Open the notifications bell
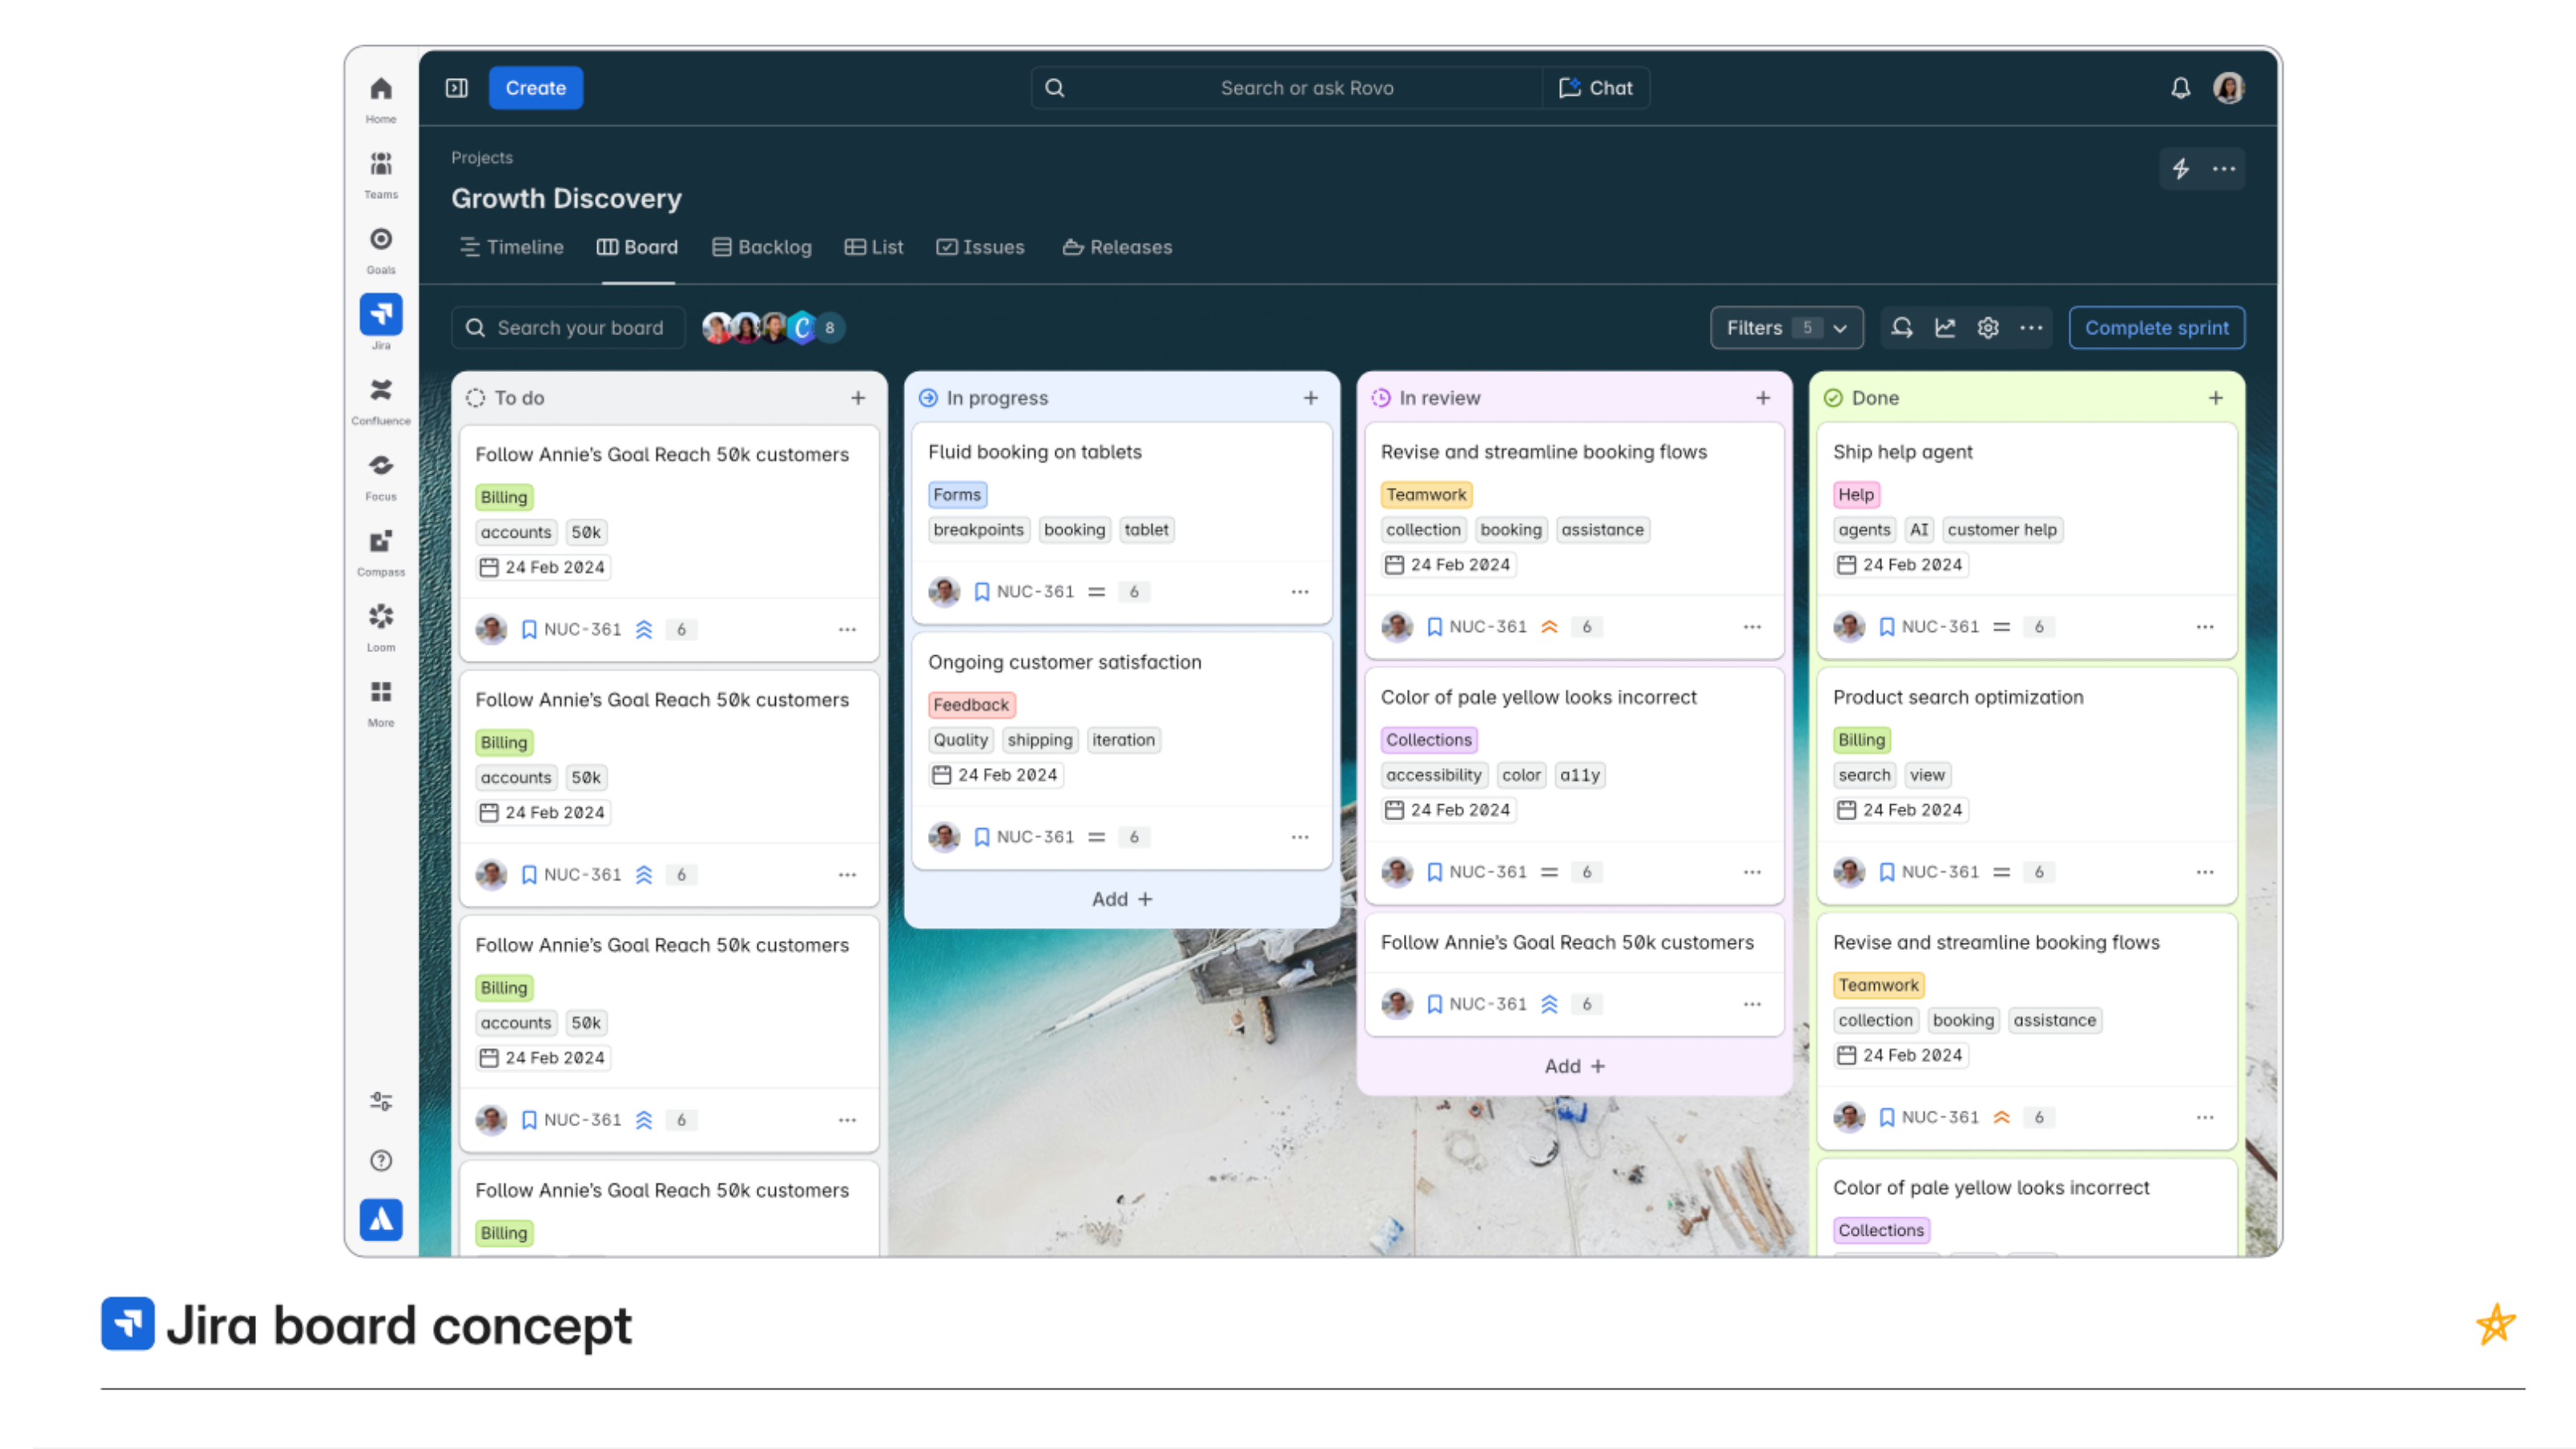2576x1449 pixels. (2181, 88)
